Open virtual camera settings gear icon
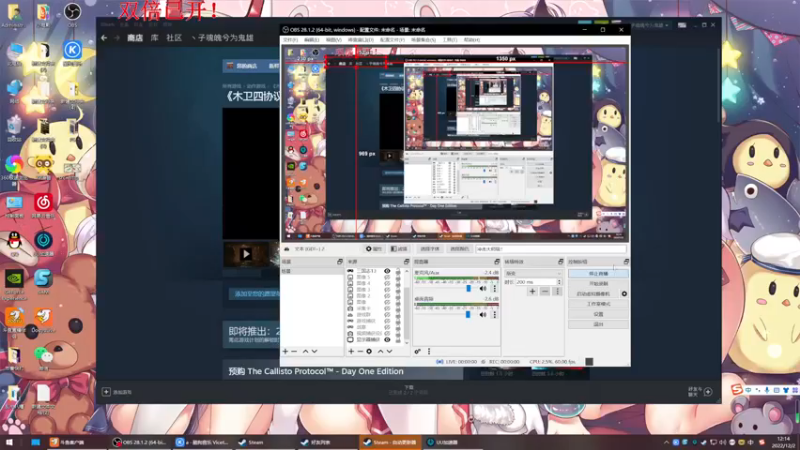This screenshot has height=450, width=800. click(624, 294)
